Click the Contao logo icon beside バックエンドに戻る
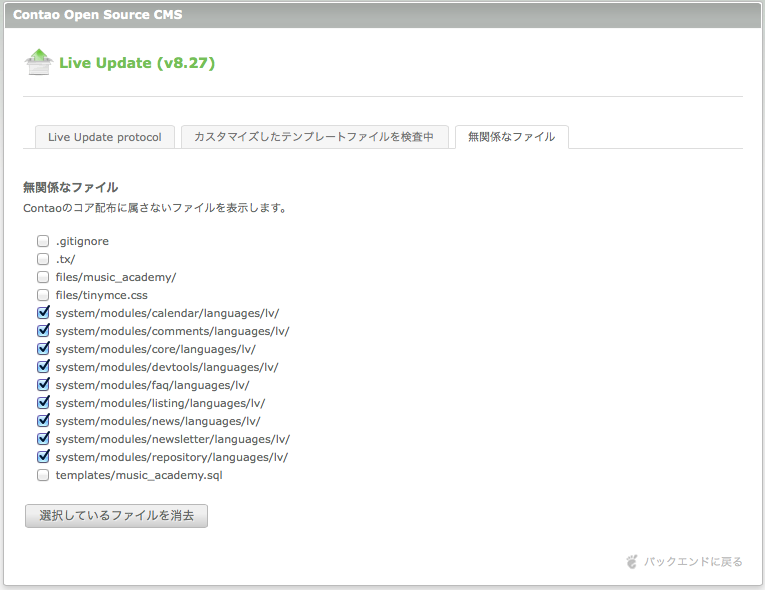The image size is (765, 590). point(632,562)
